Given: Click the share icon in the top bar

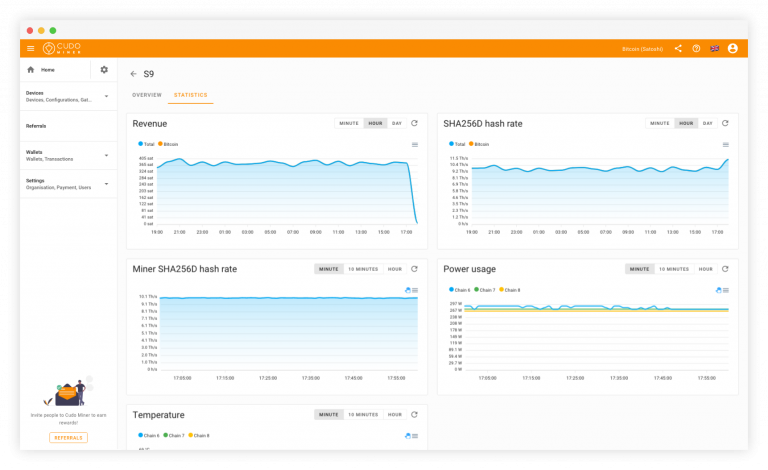Looking at the screenshot, I should (678, 48).
